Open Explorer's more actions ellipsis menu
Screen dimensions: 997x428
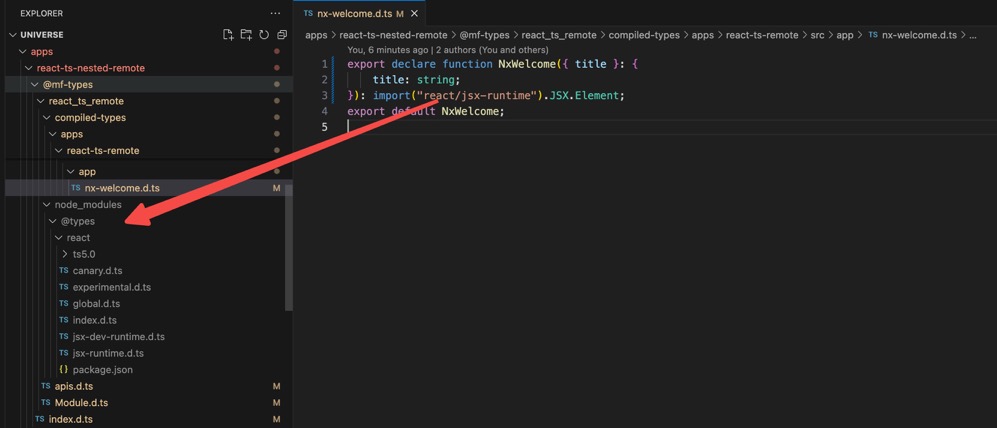[x=275, y=13]
